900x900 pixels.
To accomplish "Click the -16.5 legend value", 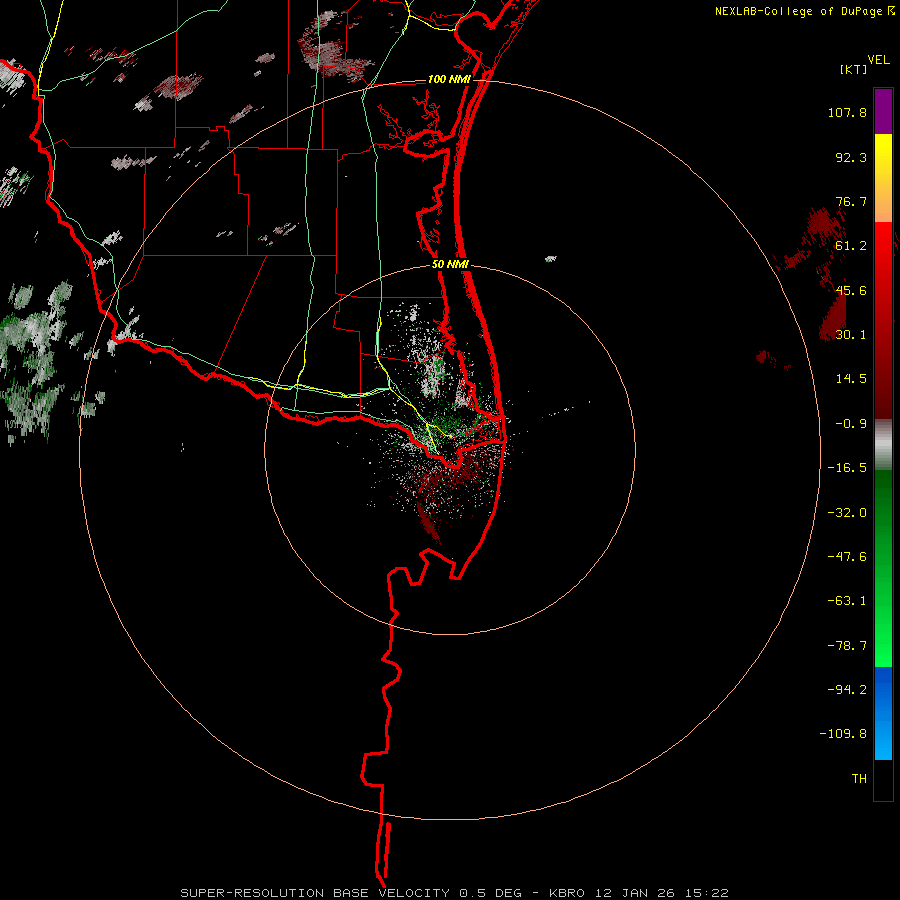I will [x=847, y=468].
